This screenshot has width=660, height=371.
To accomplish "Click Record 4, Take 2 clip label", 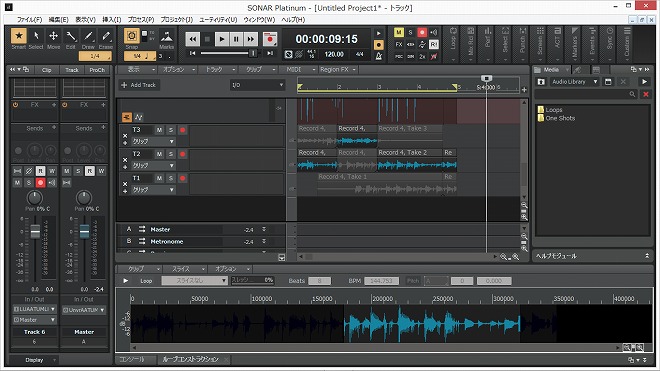I will (x=402, y=152).
